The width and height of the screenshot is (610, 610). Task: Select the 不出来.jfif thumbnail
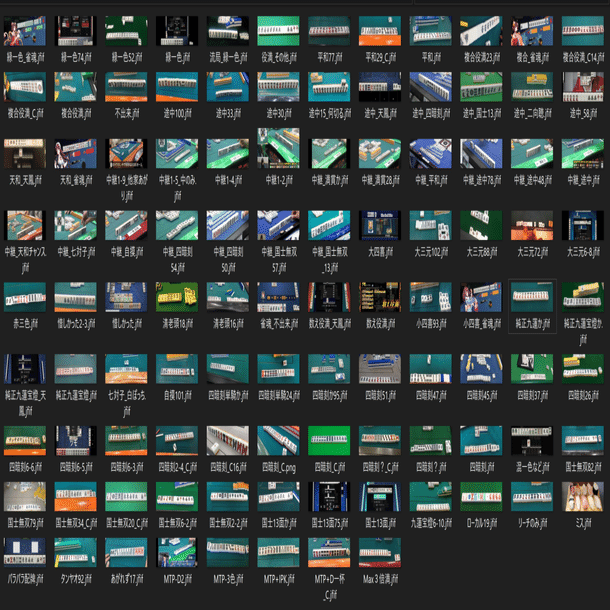point(126,87)
